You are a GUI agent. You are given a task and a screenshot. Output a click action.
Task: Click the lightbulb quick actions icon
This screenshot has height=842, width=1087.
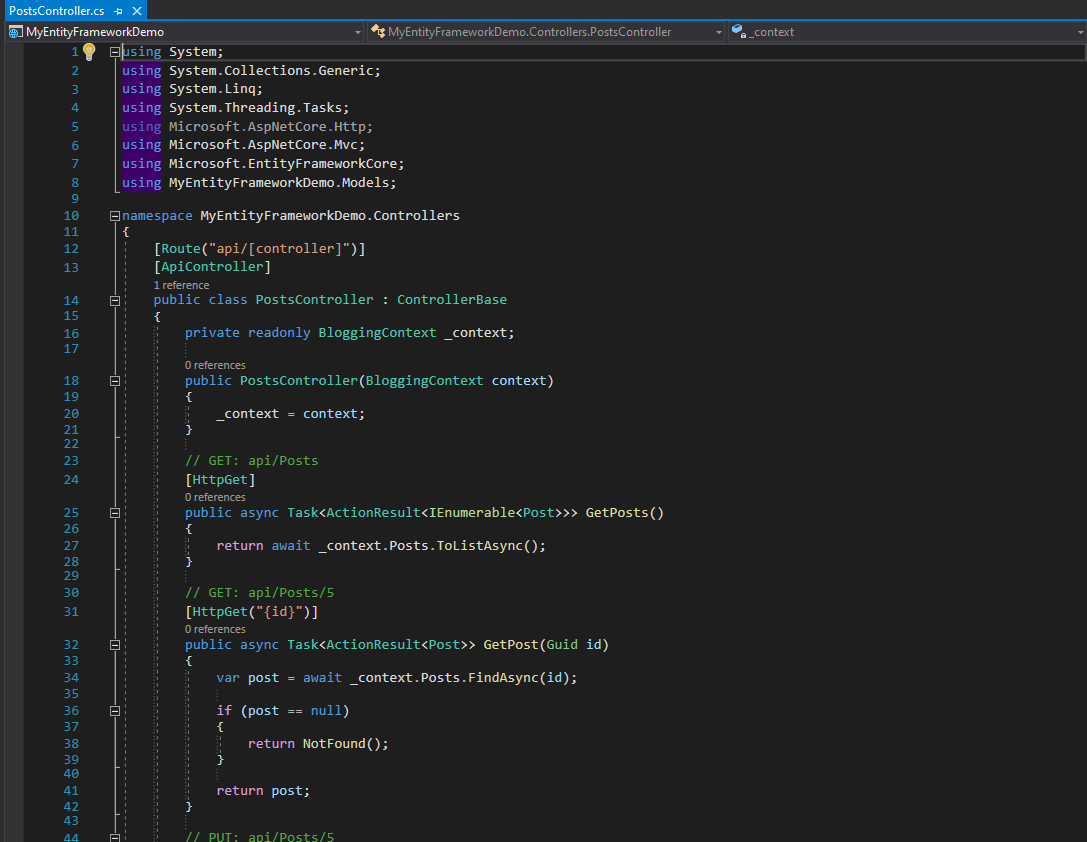pos(89,51)
